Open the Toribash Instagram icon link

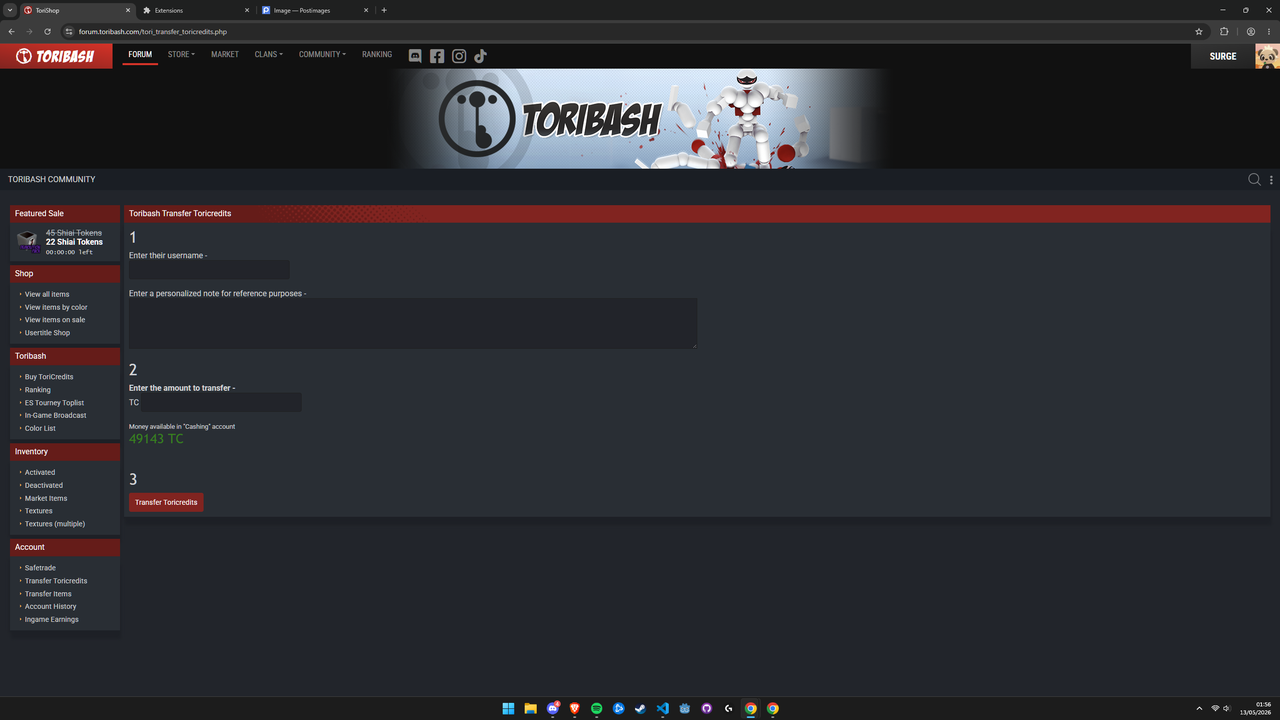click(459, 56)
